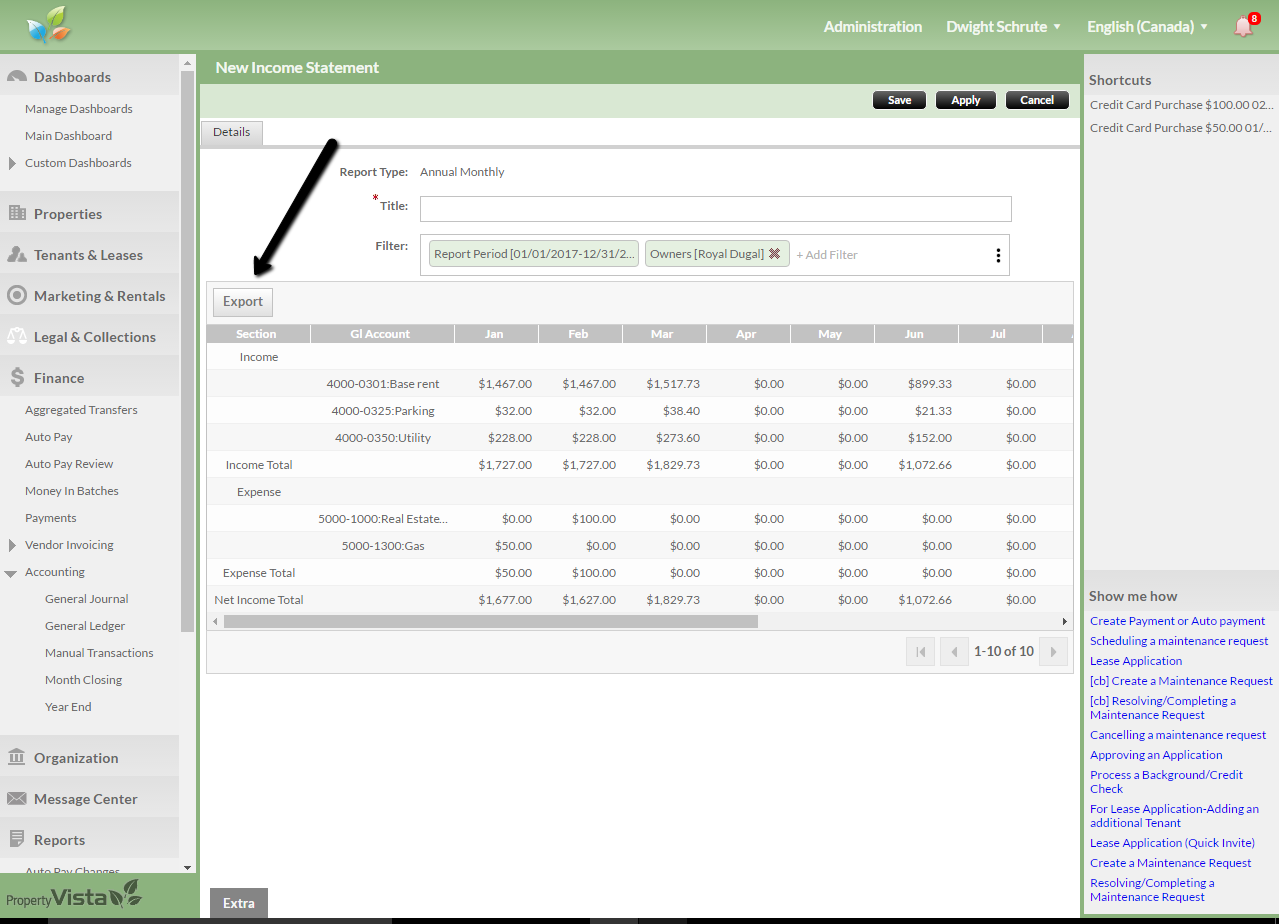Click the Export button
This screenshot has width=1279, height=924.
(x=242, y=301)
